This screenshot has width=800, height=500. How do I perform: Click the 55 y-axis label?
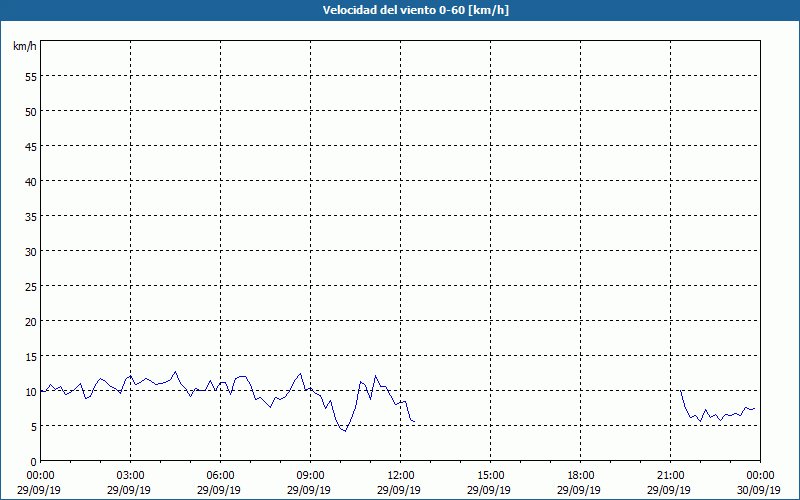pos(31,77)
